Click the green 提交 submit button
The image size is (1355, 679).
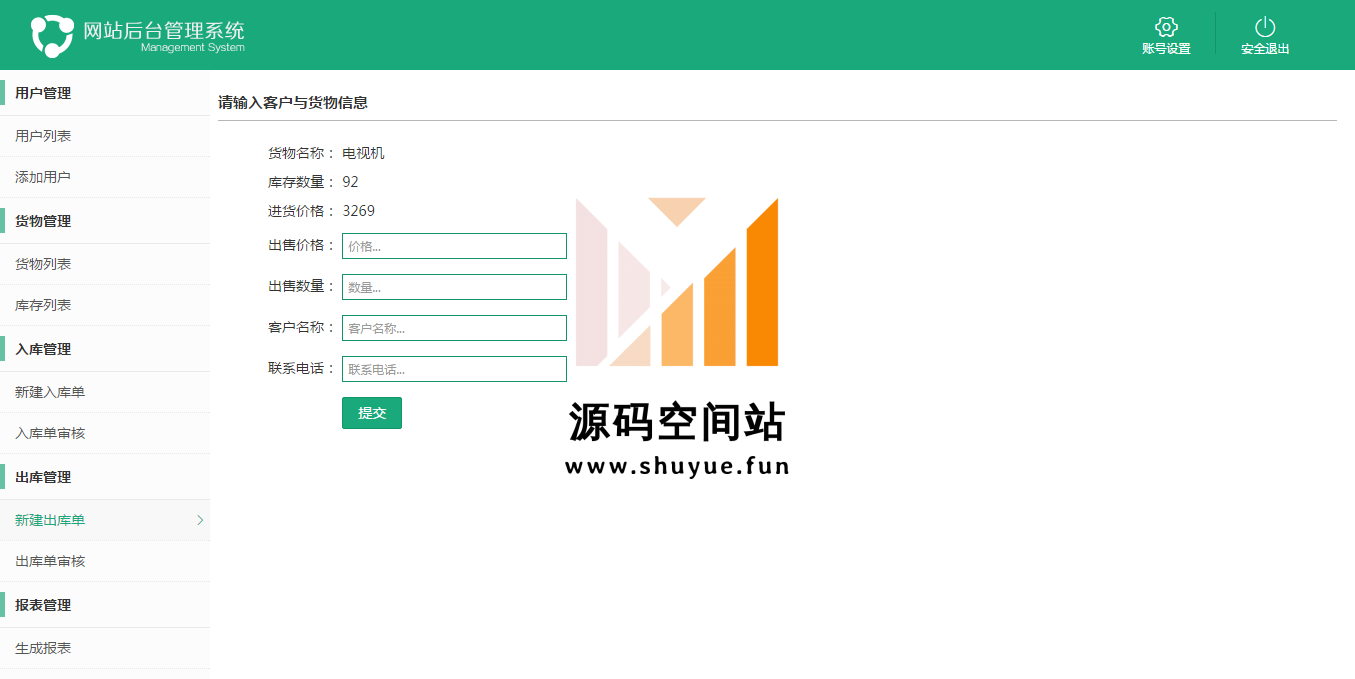coord(372,413)
